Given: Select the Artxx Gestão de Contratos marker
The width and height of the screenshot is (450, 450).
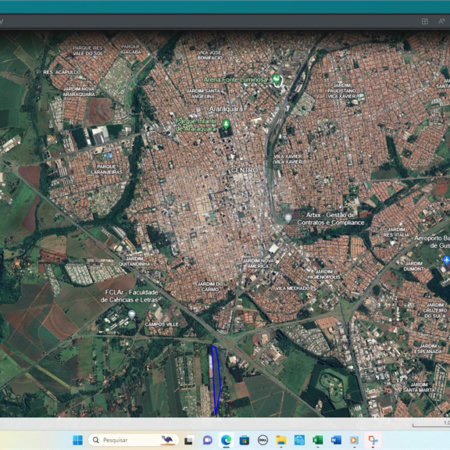Looking at the screenshot, I should [x=288, y=218].
